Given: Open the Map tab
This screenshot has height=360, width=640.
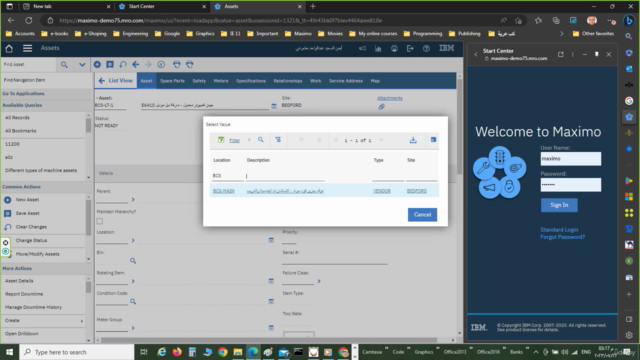Looking at the screenshot, I should (x=375, y=81).
